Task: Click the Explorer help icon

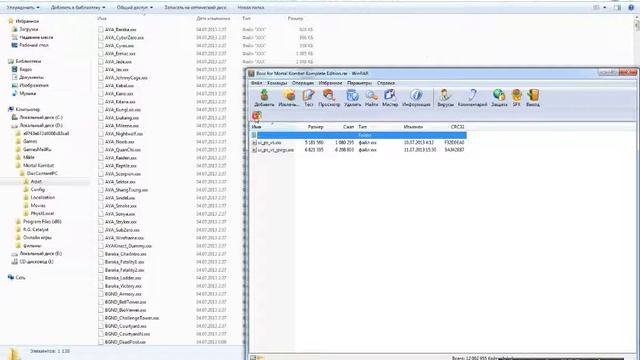Action: pyautogui.click(x=631, y=7)
